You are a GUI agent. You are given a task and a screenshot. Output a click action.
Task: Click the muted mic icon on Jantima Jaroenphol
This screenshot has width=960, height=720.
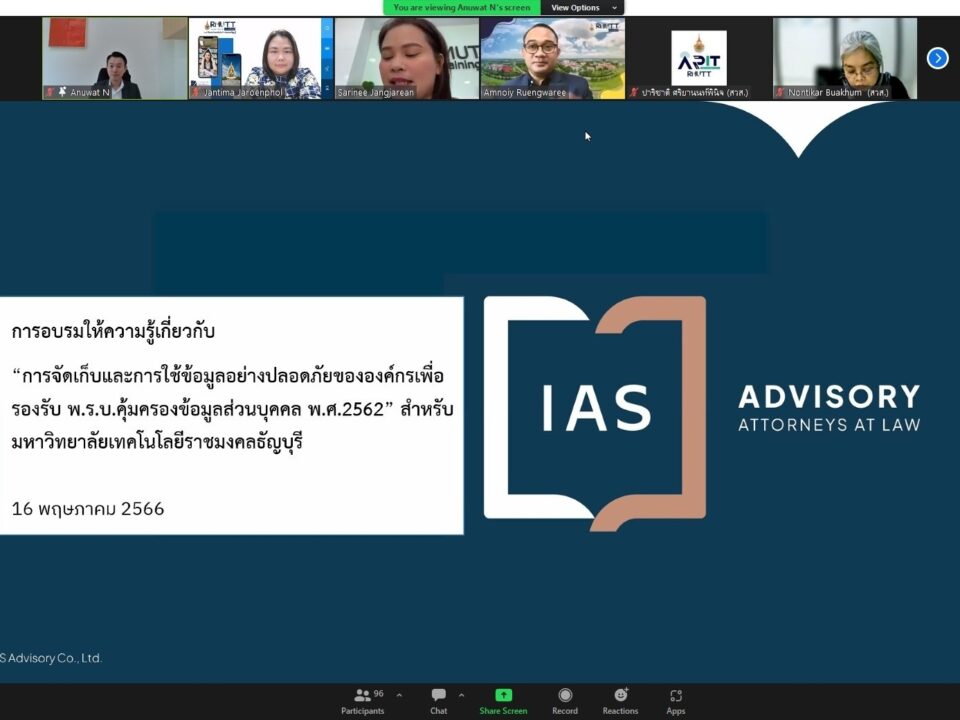(x=196, y=92)
